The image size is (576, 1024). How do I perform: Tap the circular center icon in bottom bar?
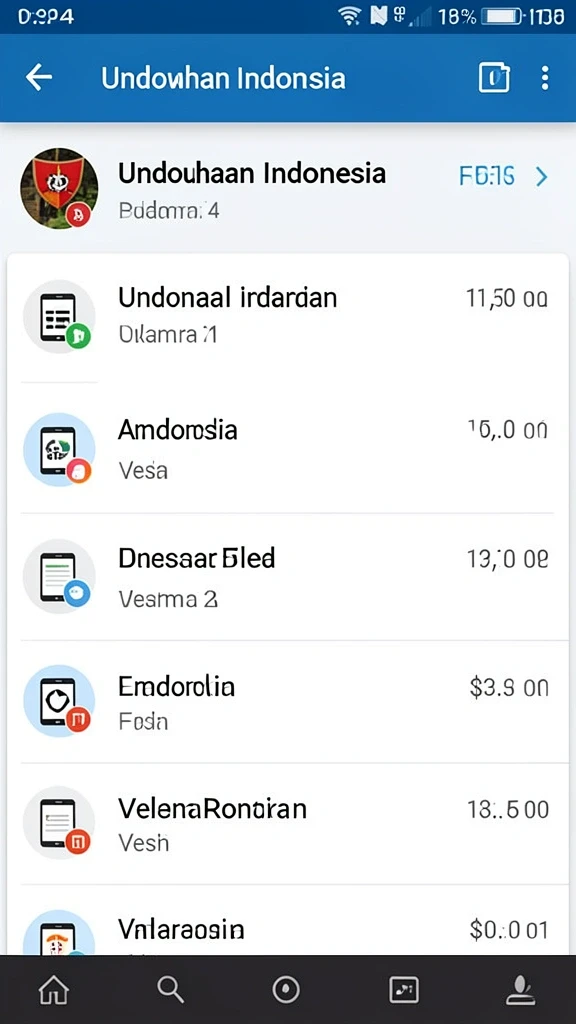(x=285, y=990)
